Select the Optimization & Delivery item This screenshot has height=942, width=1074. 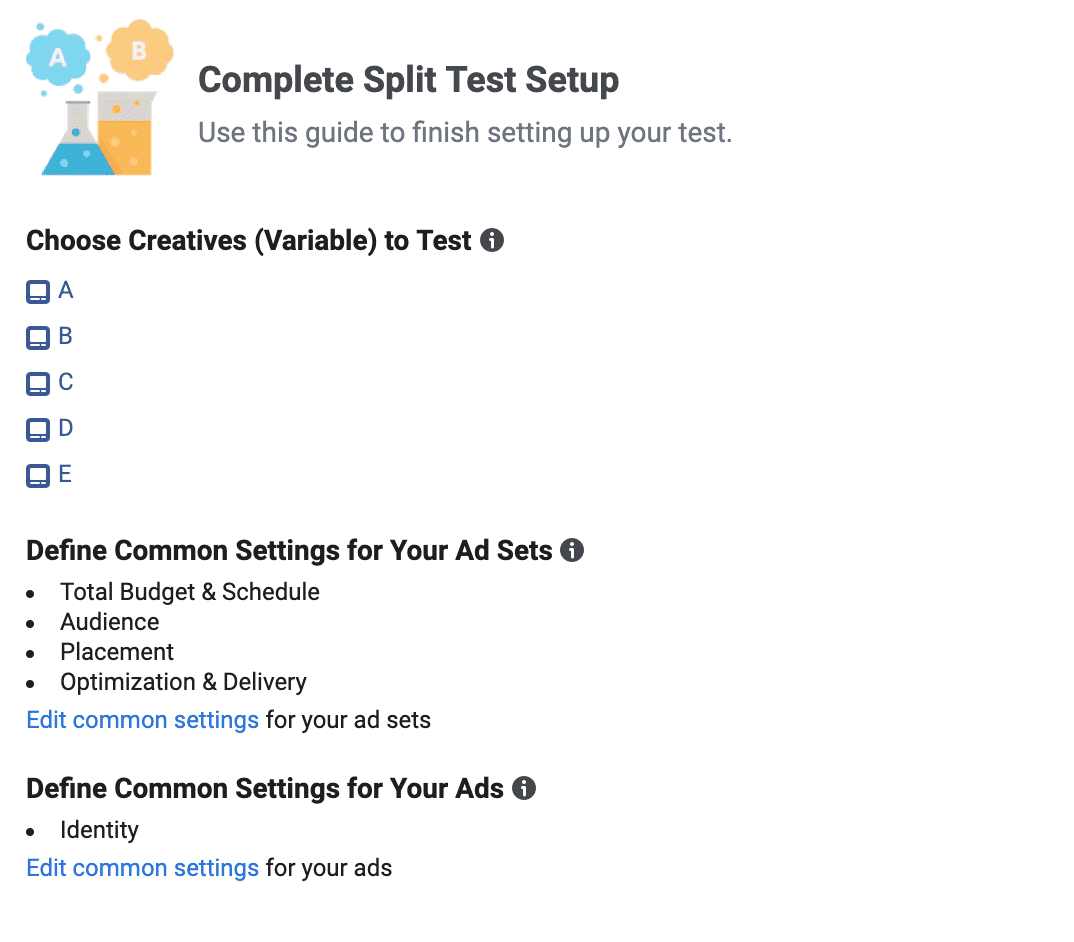(184, 682)
